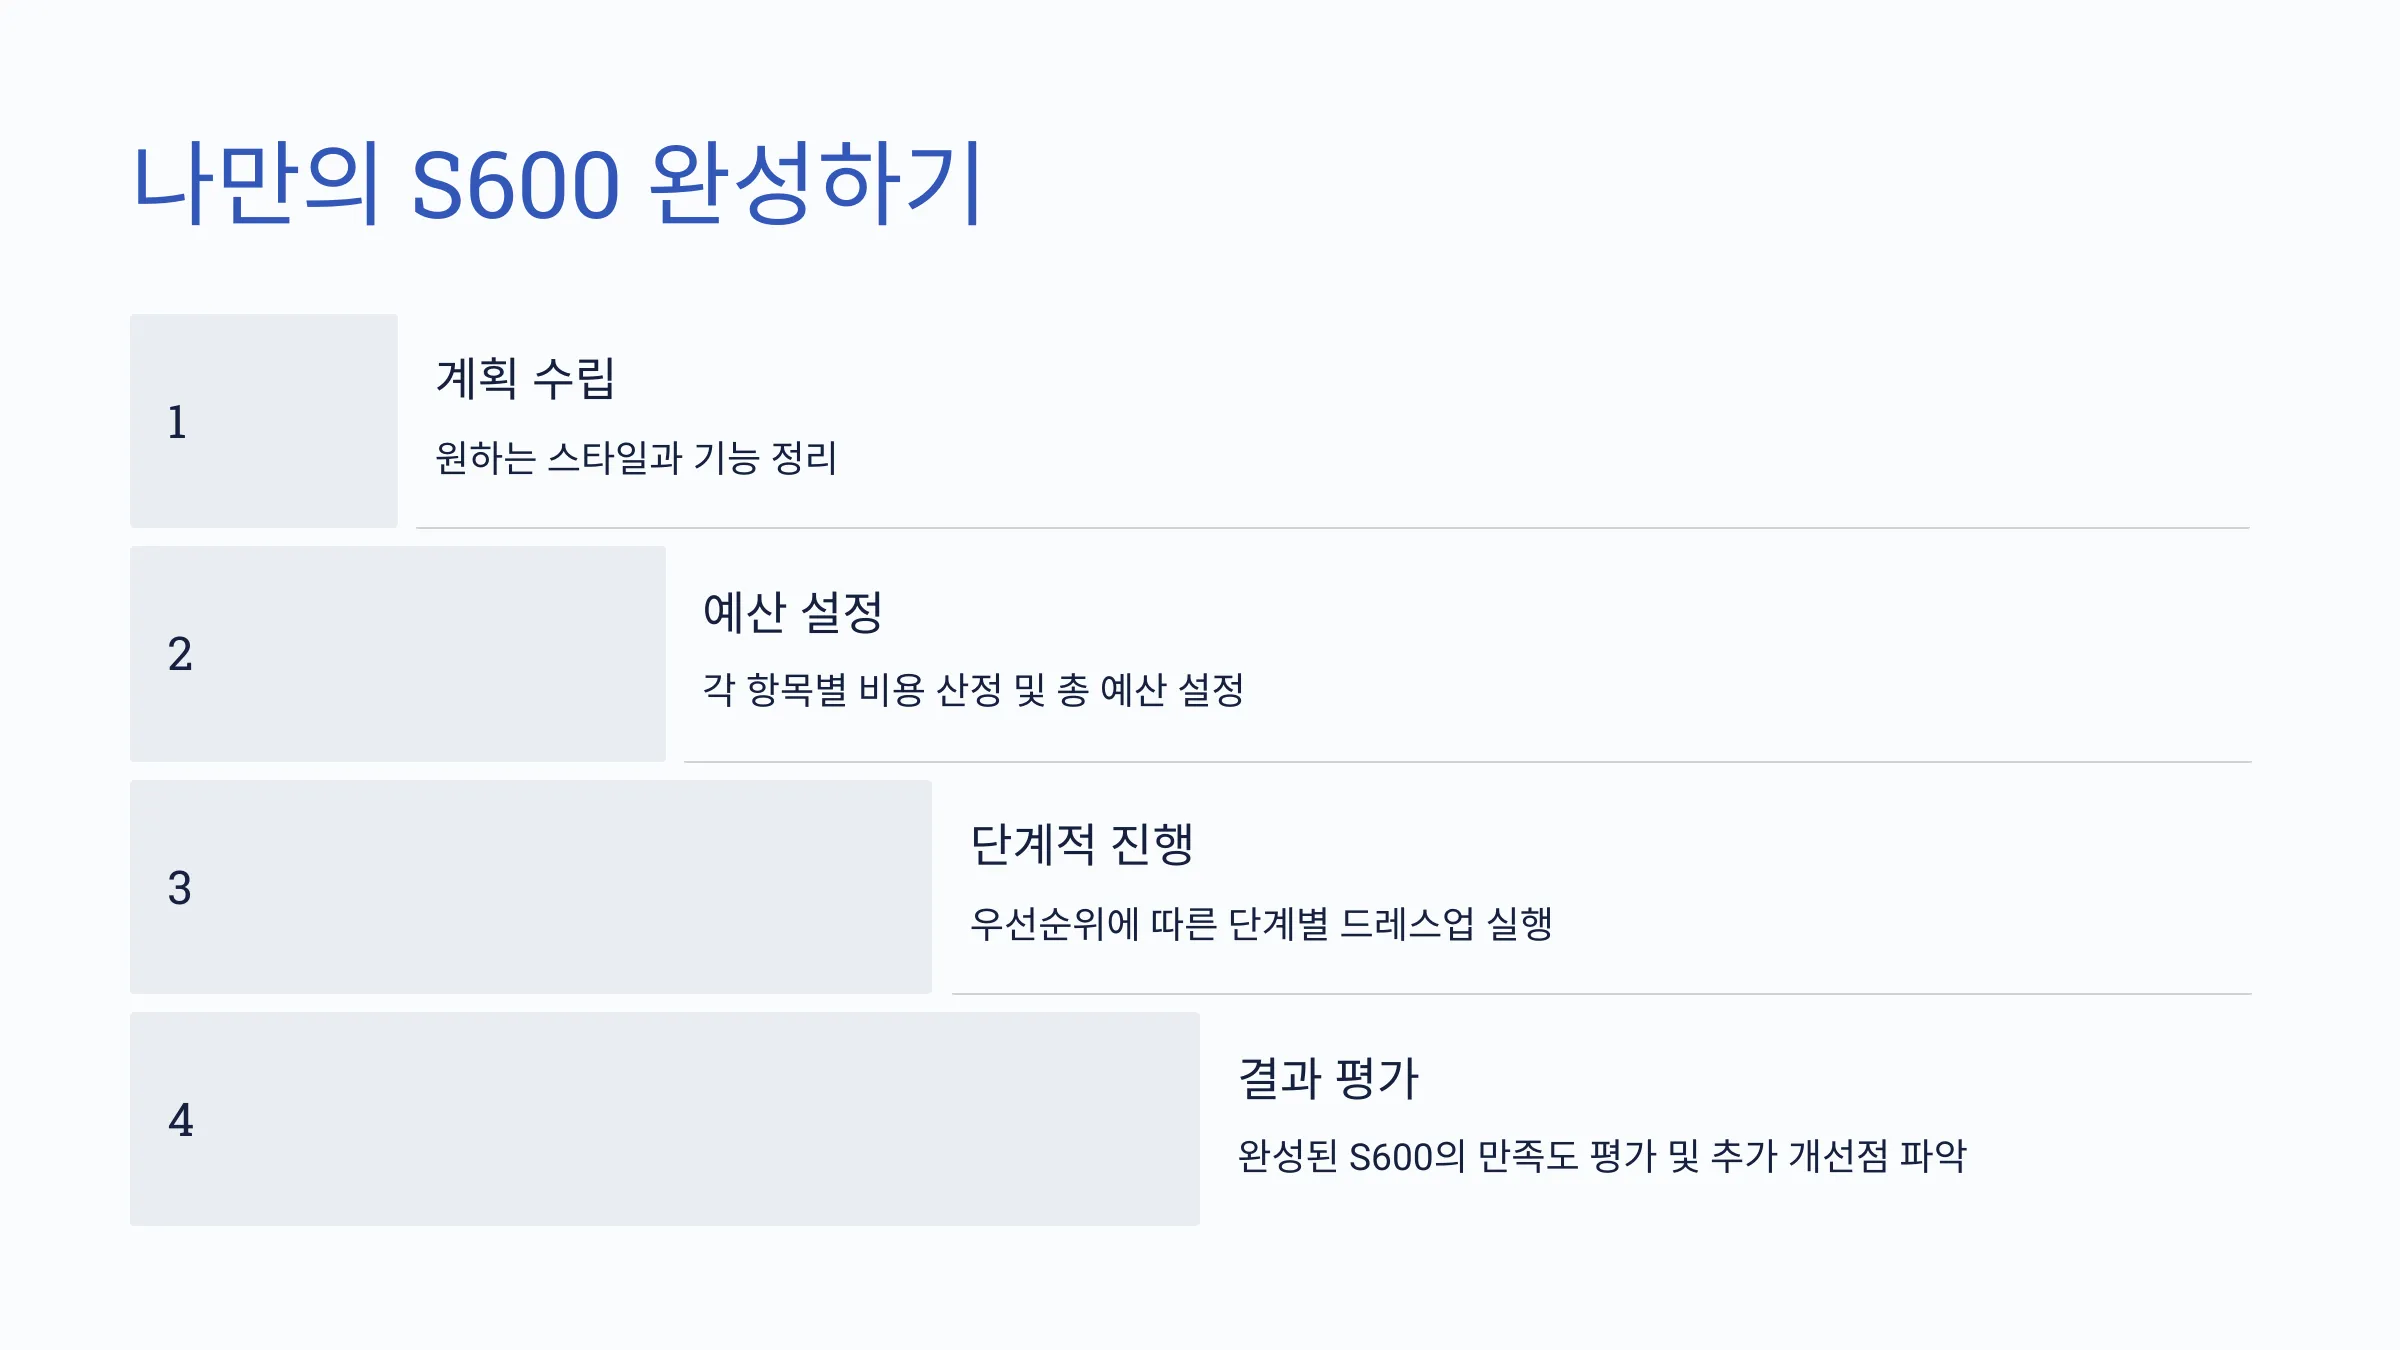Click the slide title 나만의 S600 완성하기

[558, 183]
